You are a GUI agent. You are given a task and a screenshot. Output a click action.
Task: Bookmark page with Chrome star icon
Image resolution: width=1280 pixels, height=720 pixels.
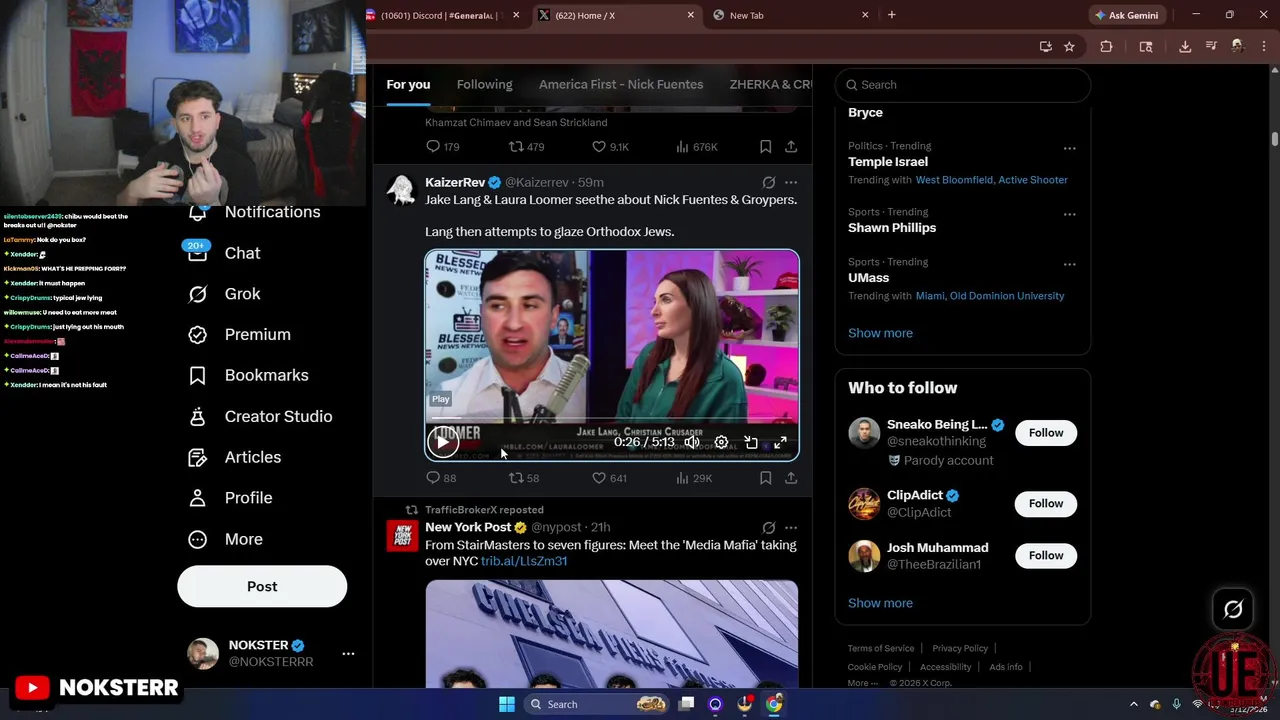tap(1069, 46)
